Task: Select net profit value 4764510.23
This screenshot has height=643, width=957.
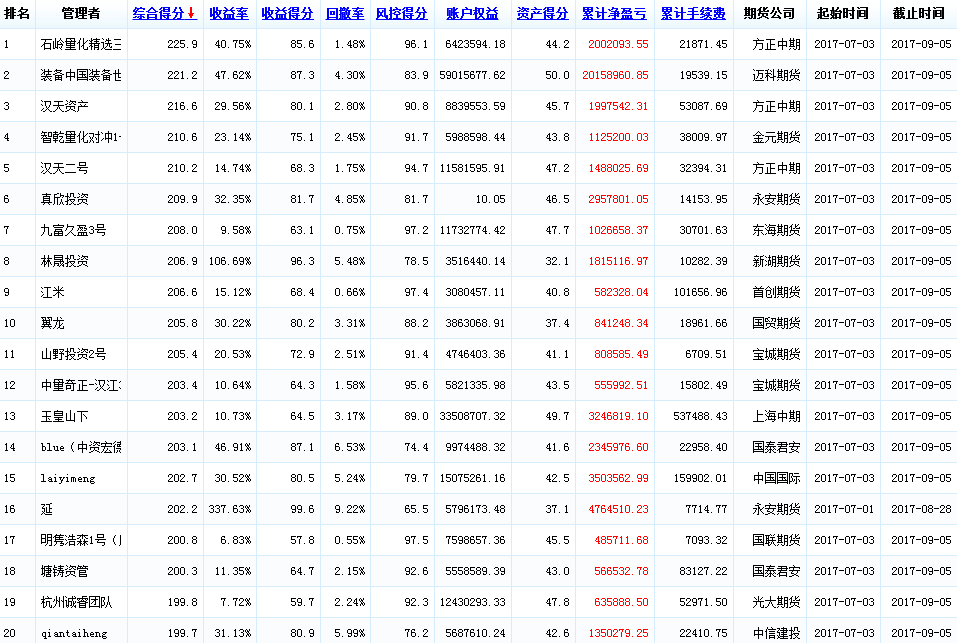Action: 618,509
